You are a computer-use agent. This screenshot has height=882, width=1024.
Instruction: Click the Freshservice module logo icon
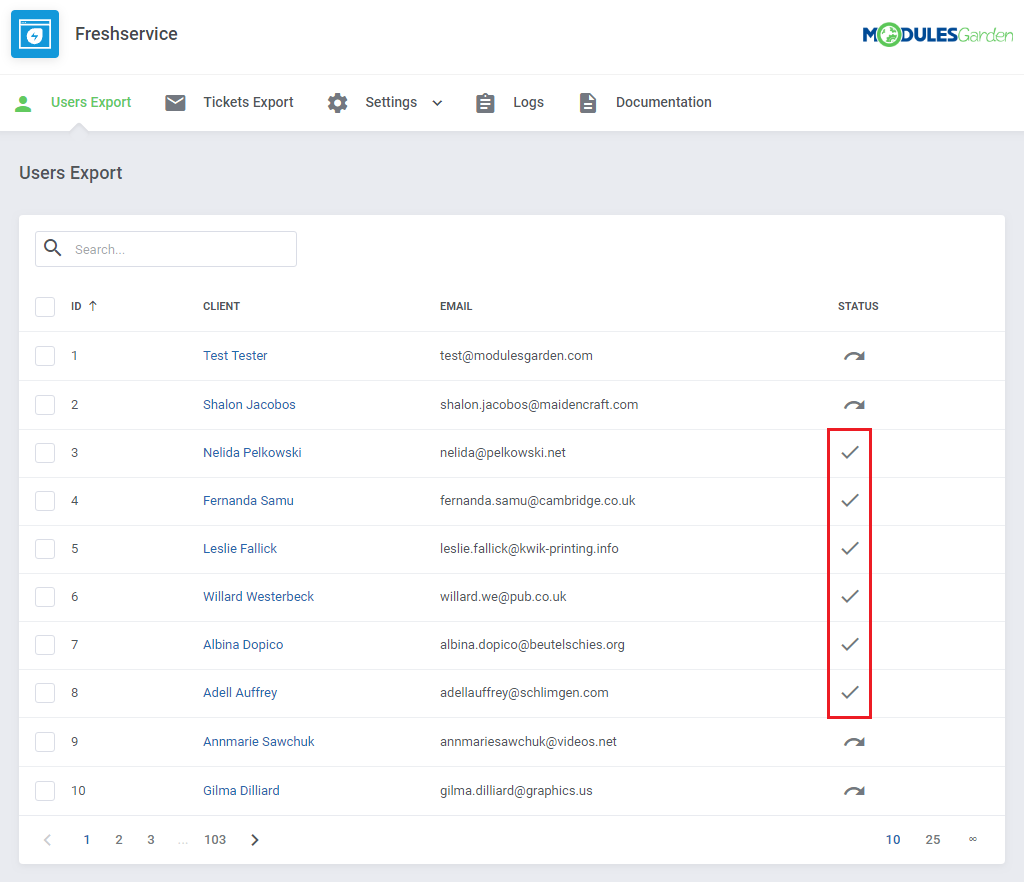tap(35, 34)
